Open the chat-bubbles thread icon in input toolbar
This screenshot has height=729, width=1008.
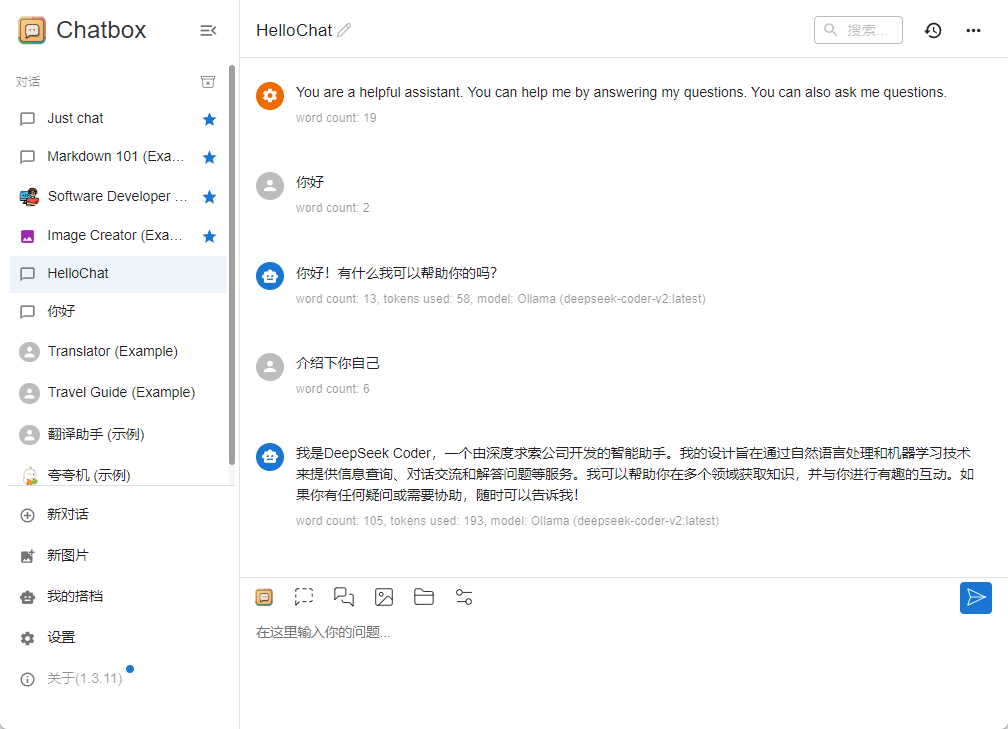[344, 597]
